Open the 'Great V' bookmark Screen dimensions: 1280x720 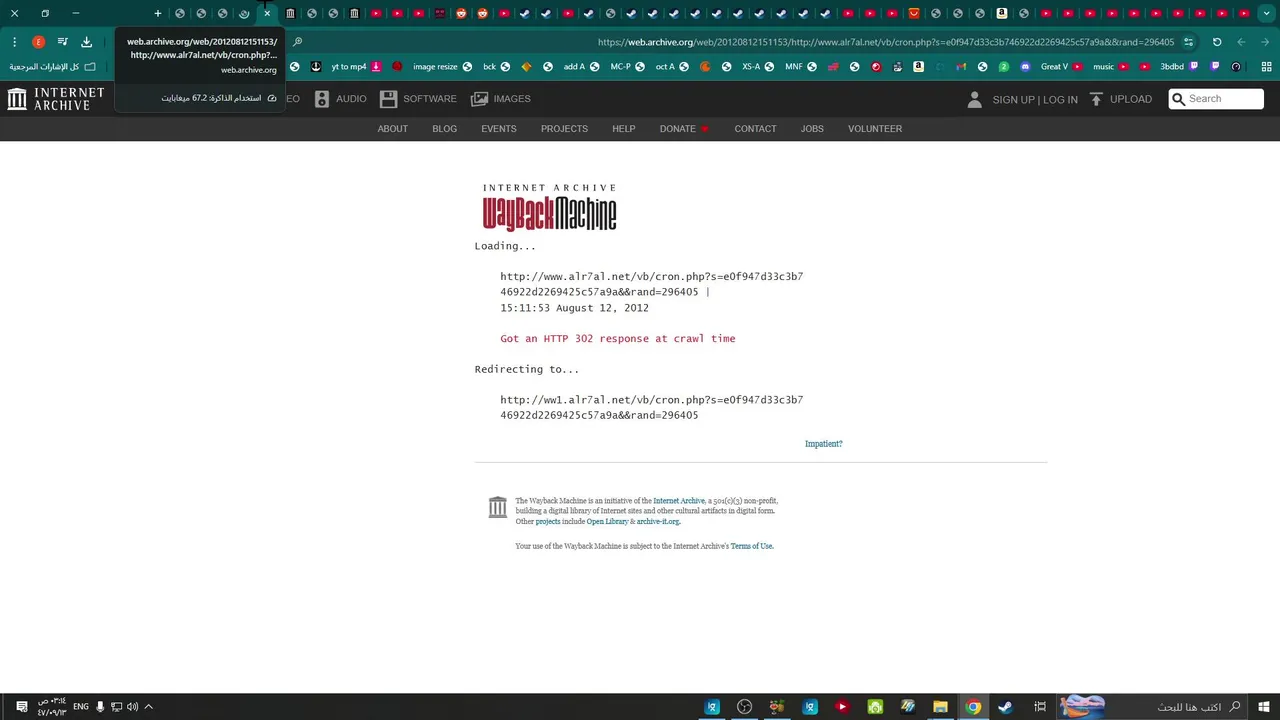(1062, 67)
